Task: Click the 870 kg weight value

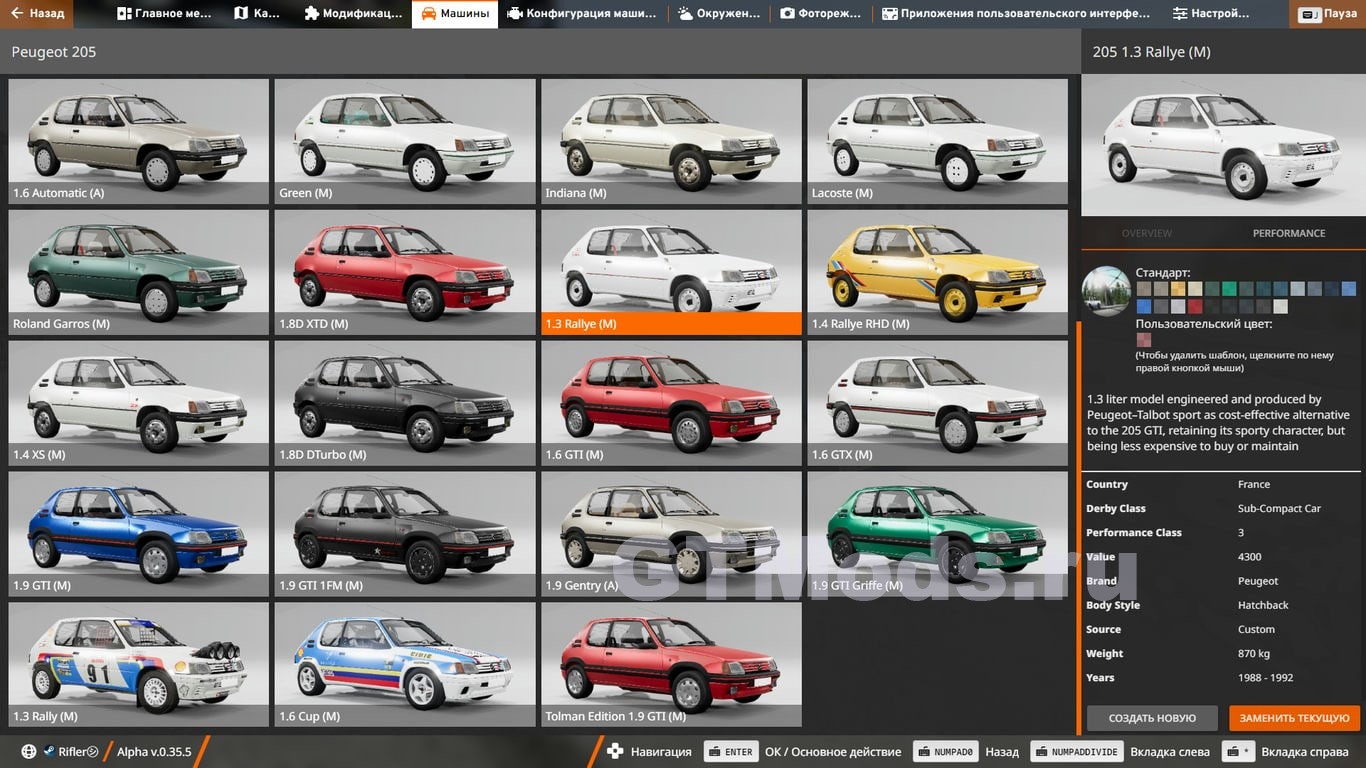Action: pyautogui.click(x=1253, y=653)
